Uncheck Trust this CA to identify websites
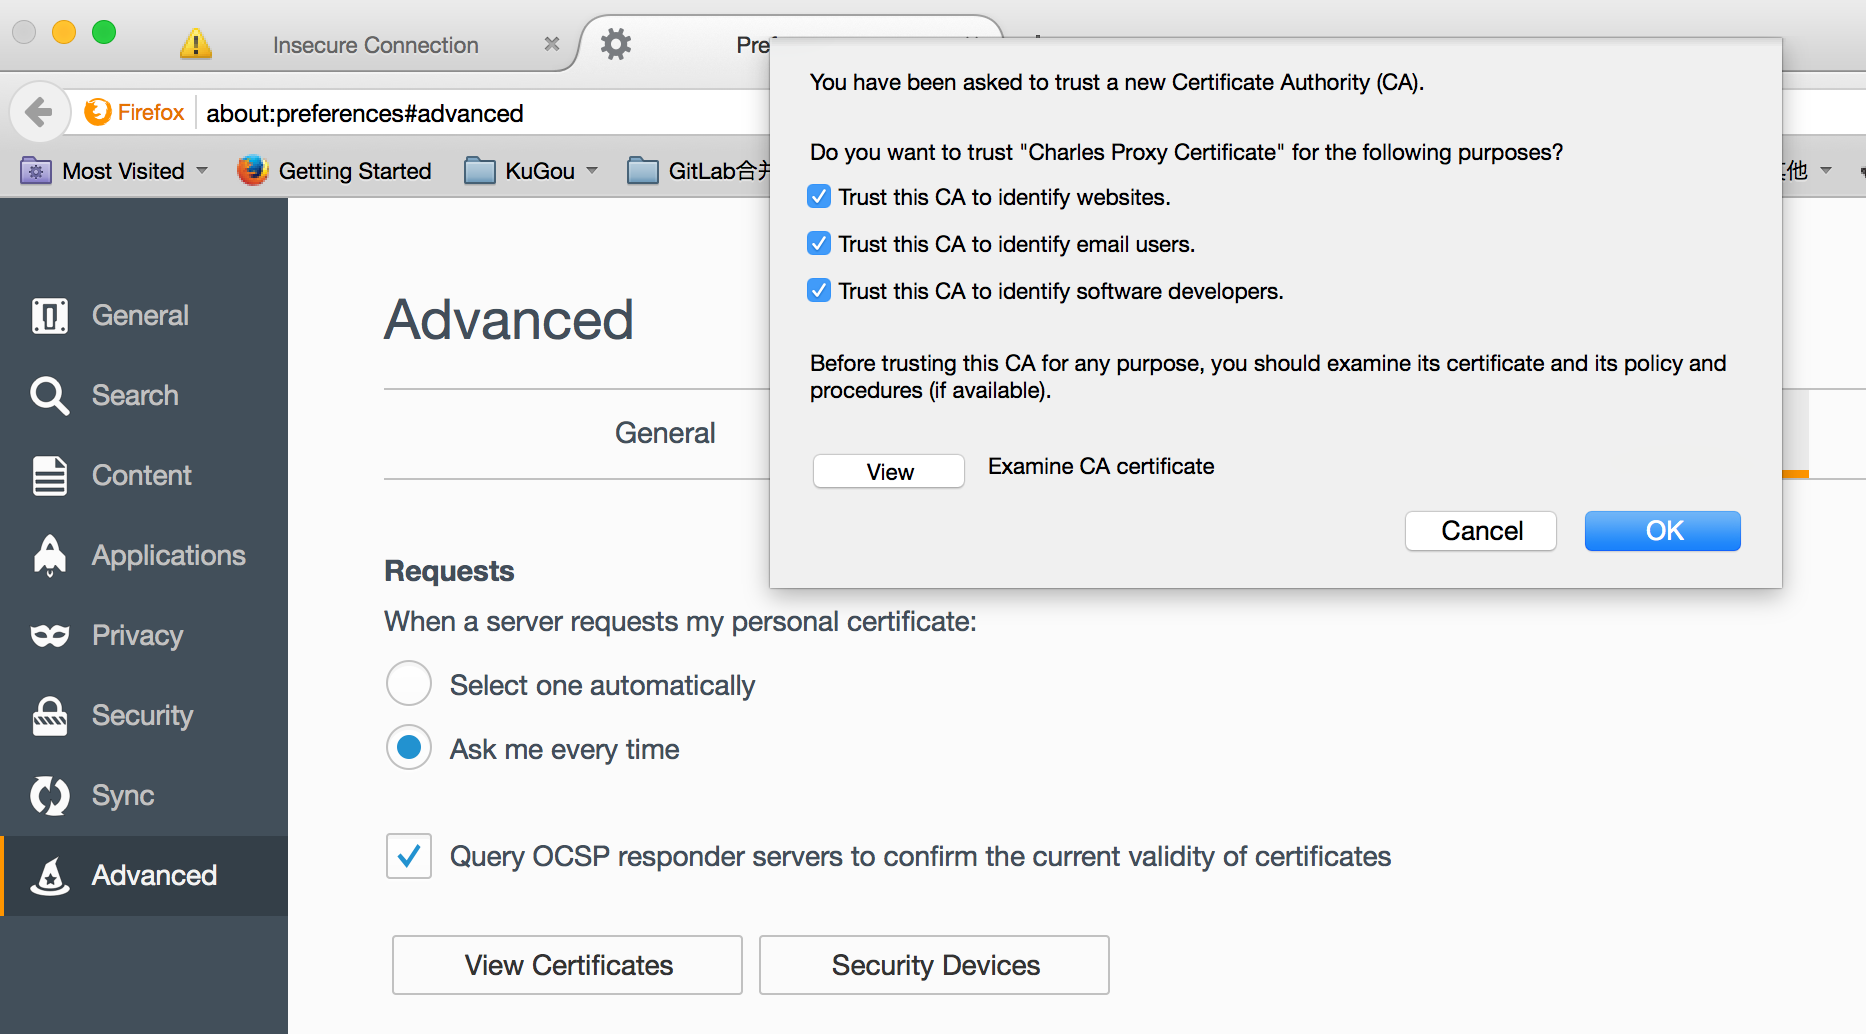The height and width of the screenshot is (1034, 1866). tap(819, 197)
